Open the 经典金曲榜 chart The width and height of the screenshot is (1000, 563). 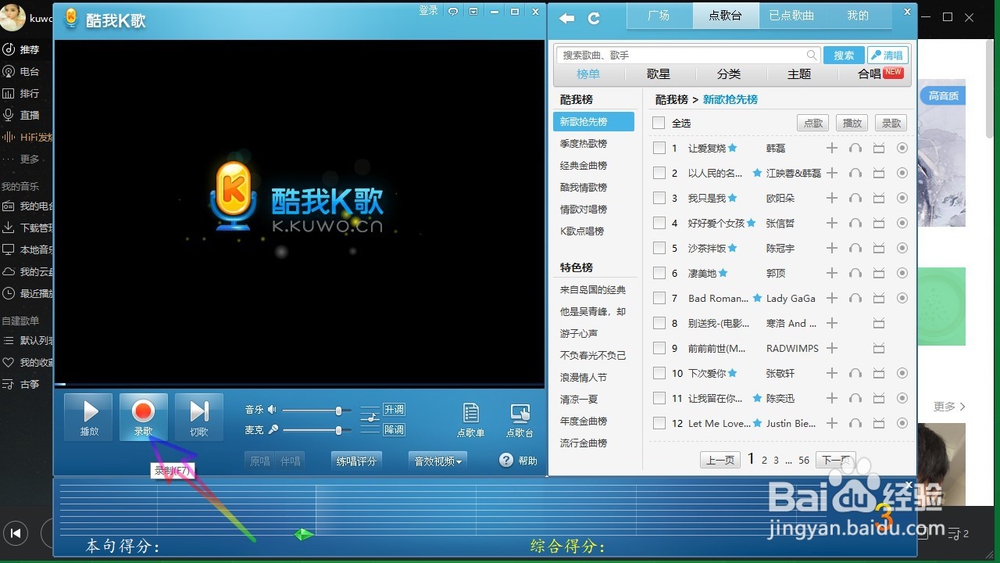point(584,165)
